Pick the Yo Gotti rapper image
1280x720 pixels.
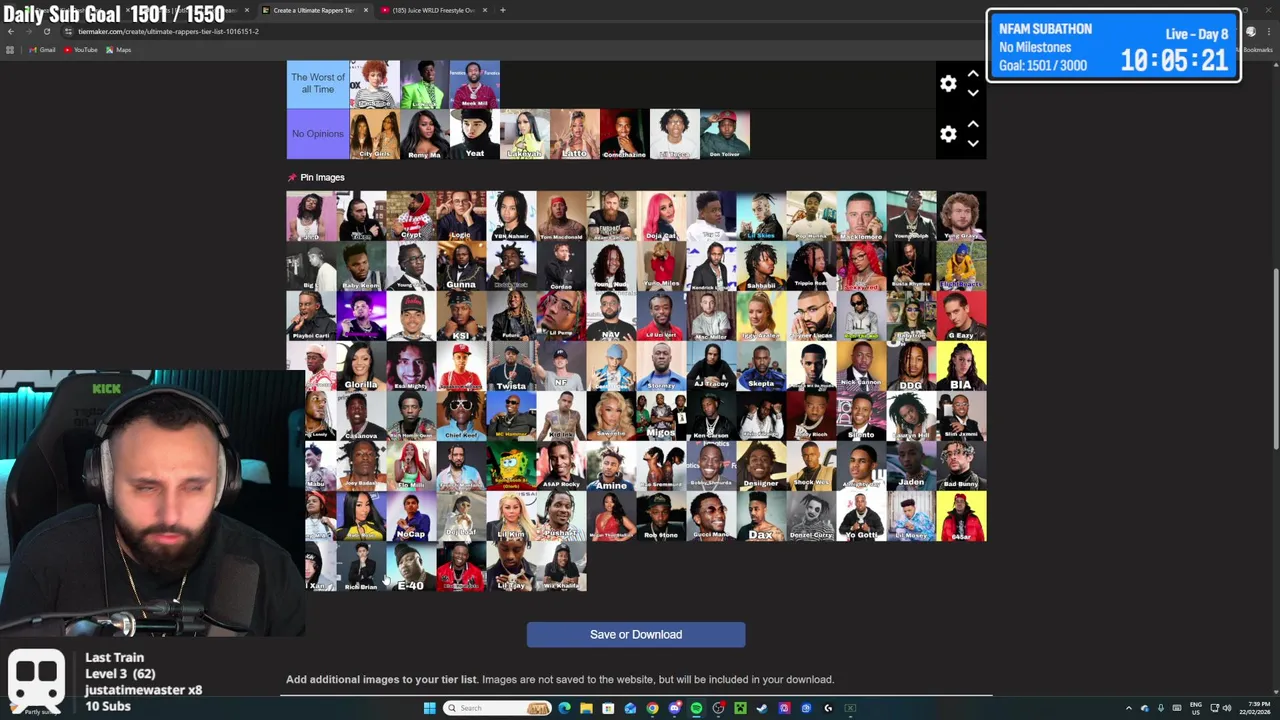861,516
